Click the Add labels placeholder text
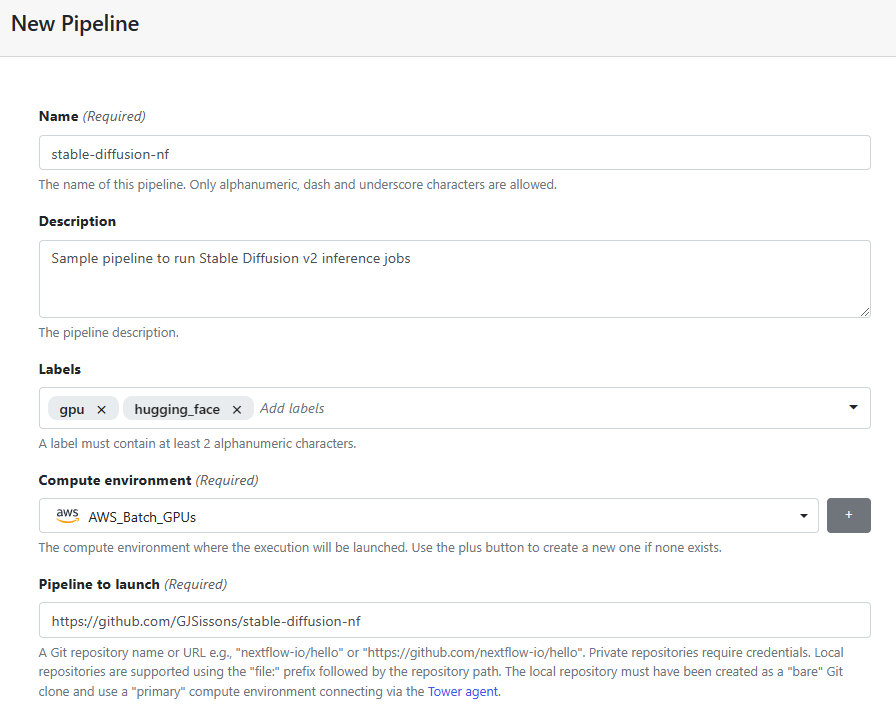Image resolution: width=896 pixels, height=704 pixels. tap(292, 409)
